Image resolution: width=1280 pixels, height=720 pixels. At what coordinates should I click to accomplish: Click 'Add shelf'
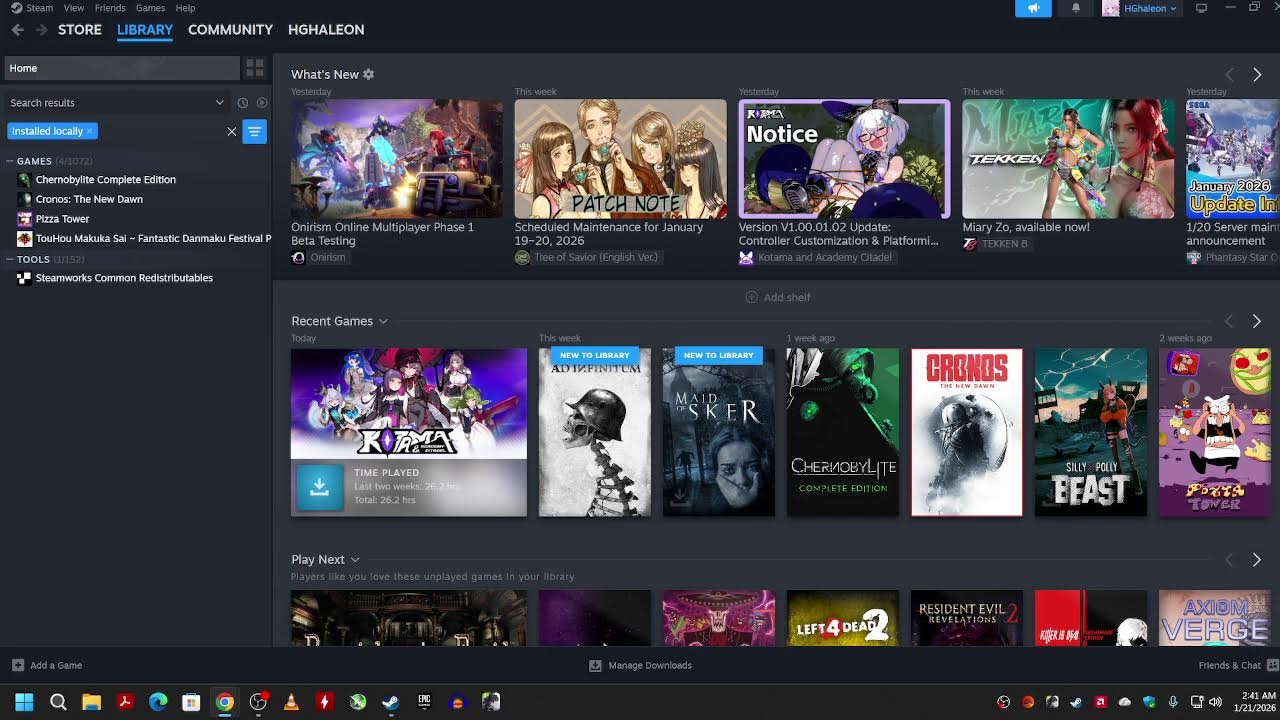click(778, 297)
